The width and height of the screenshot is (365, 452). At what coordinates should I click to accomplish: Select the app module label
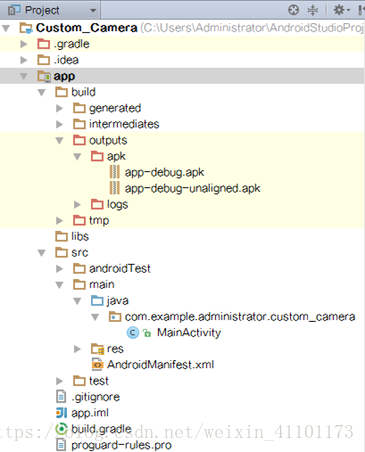pos(64,77)
